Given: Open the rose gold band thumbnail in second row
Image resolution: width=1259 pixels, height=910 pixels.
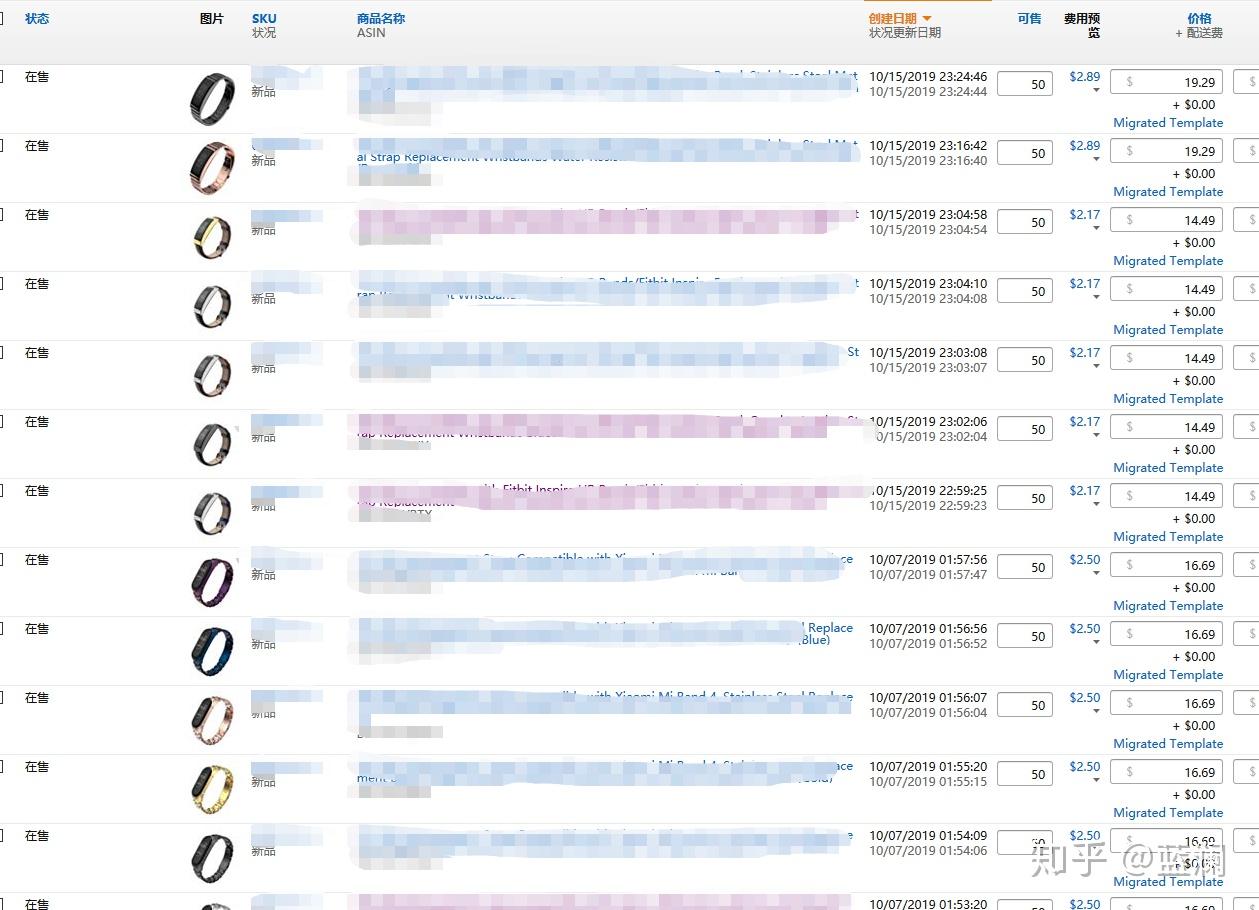Looking at the screenshot, I should 212,168.
